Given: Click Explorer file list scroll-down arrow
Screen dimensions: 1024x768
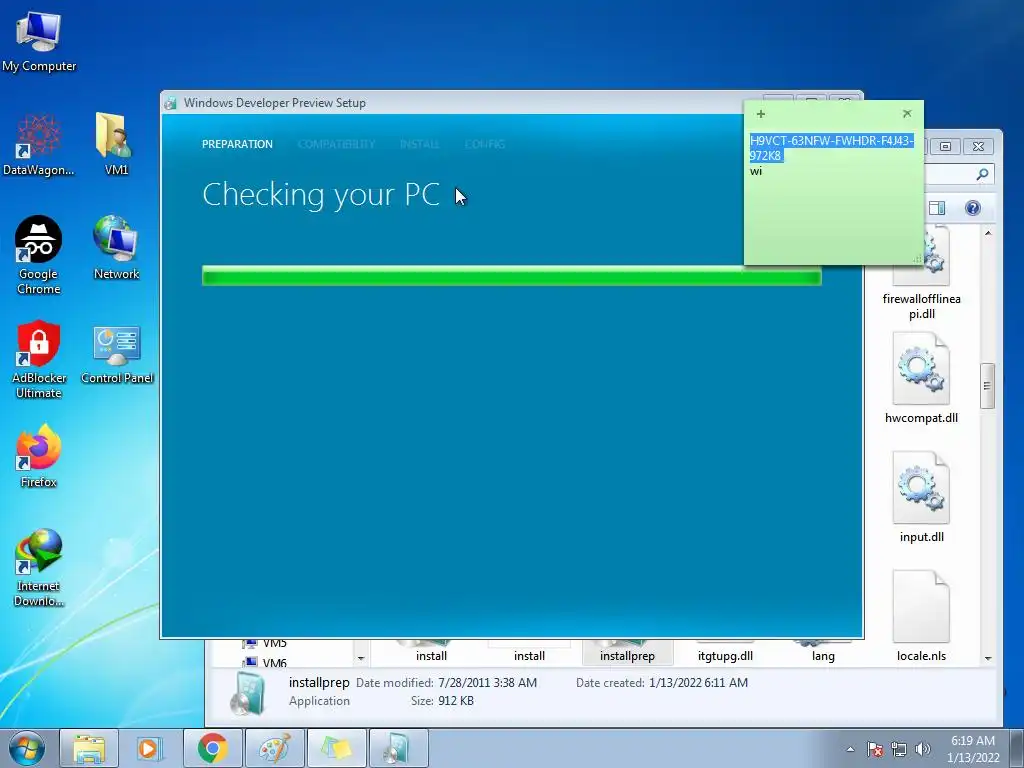Looking at the screenshot, I should [987, 658].
